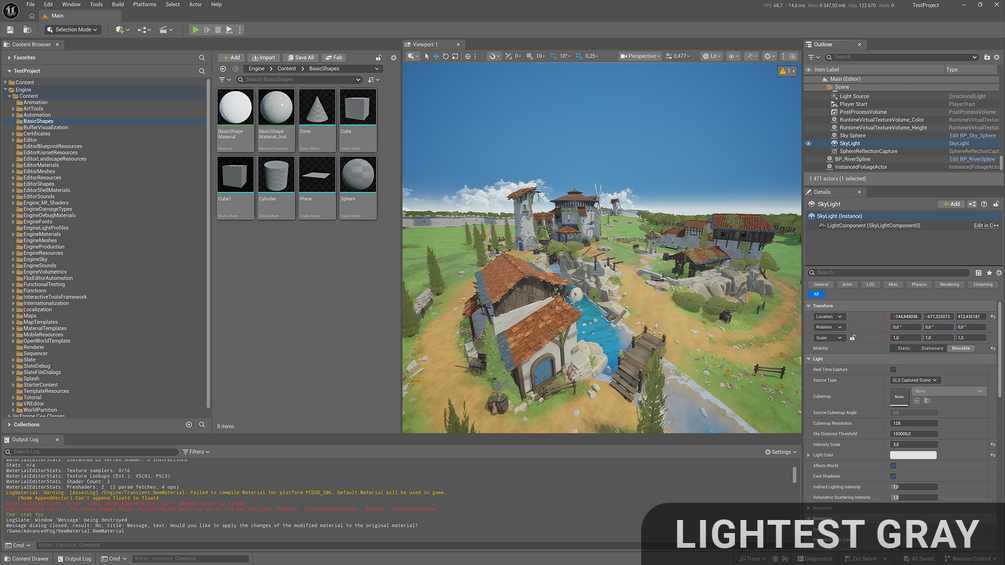Screen dimensions: 1005x565
Task: Open the Light Color swatch
Action: click(913, 455)
